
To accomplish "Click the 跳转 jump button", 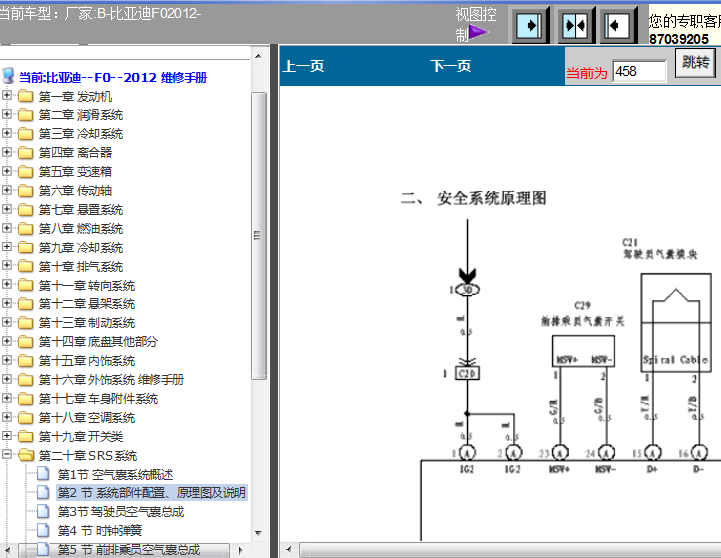I will click(695, 62).
